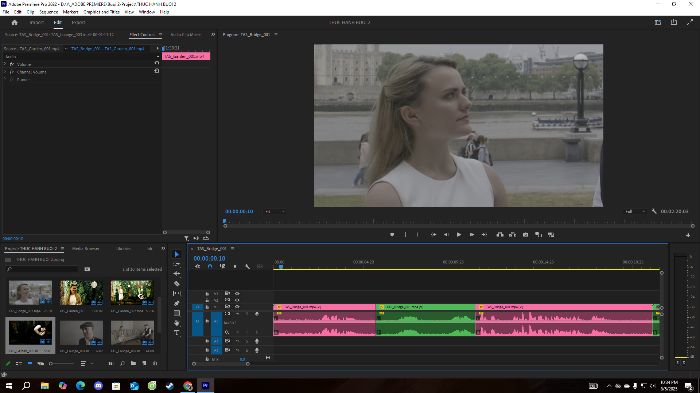The image size is (700, 393).
Task: Select the Selection tool arrow
Action: tap(177, 254)
